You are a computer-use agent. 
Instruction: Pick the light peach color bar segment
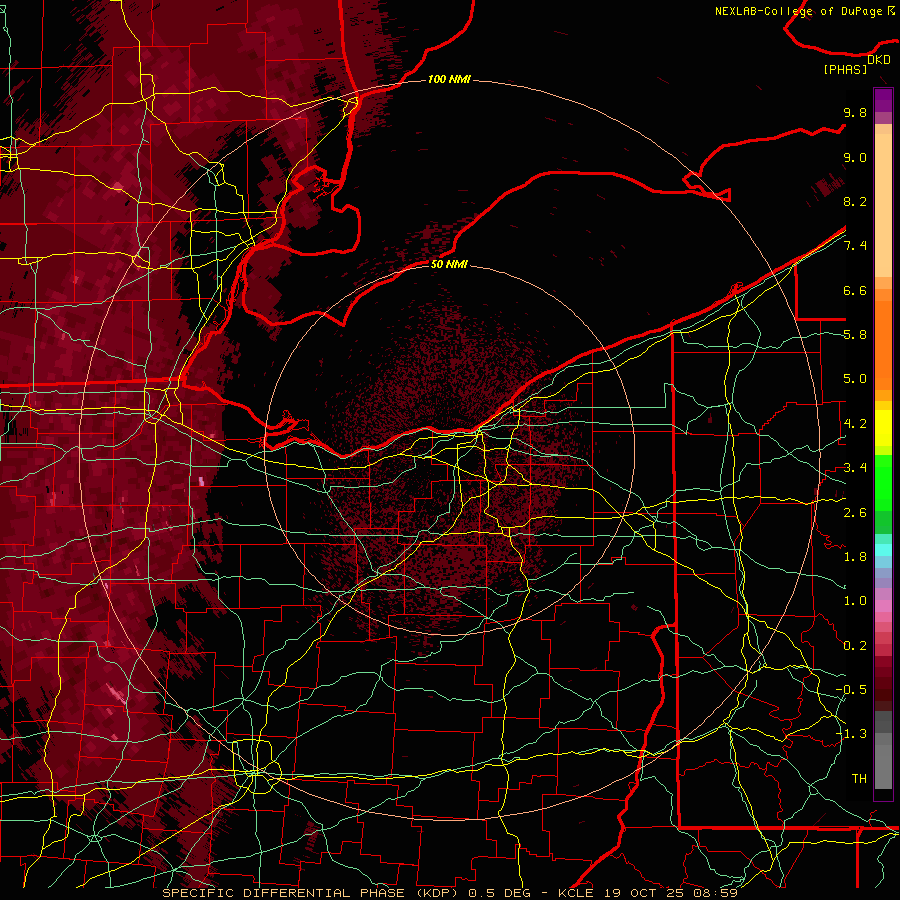[x=883, y=205]
